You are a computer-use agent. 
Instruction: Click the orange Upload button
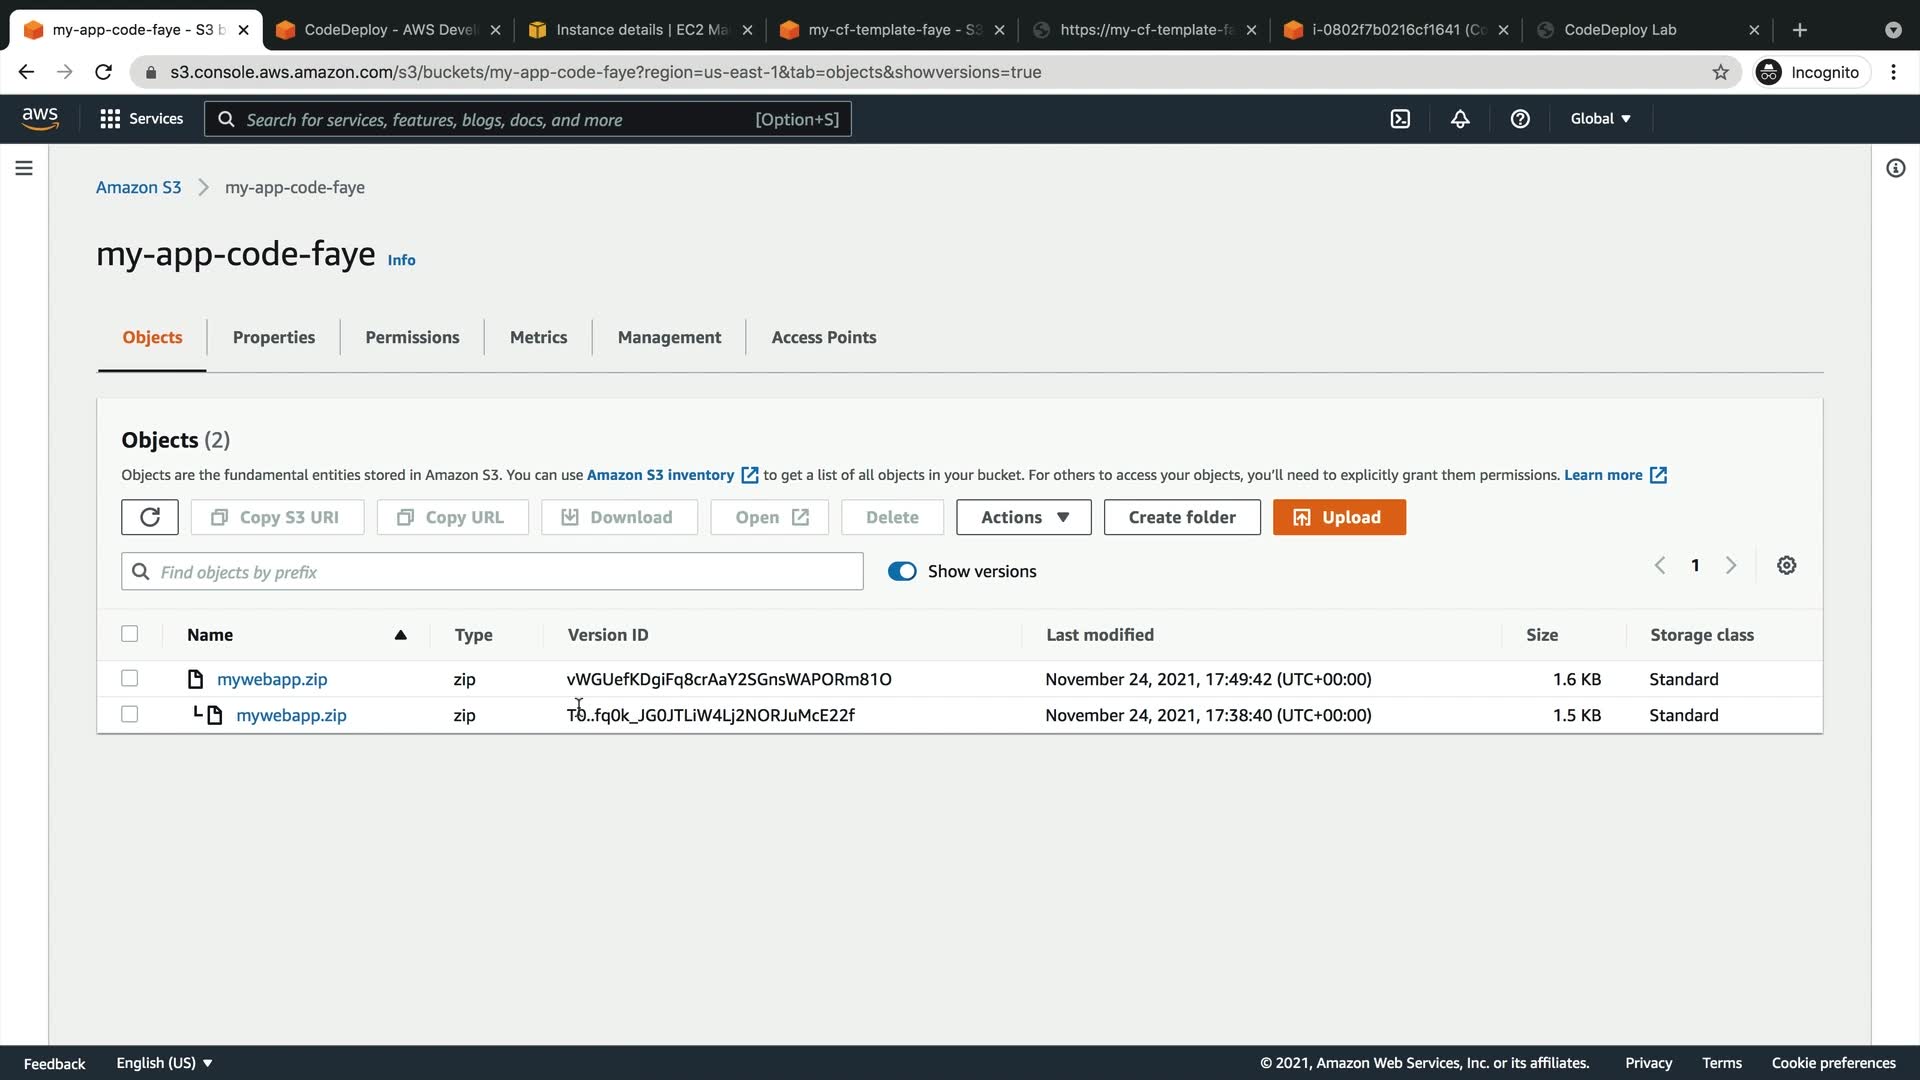point(1338,517)
